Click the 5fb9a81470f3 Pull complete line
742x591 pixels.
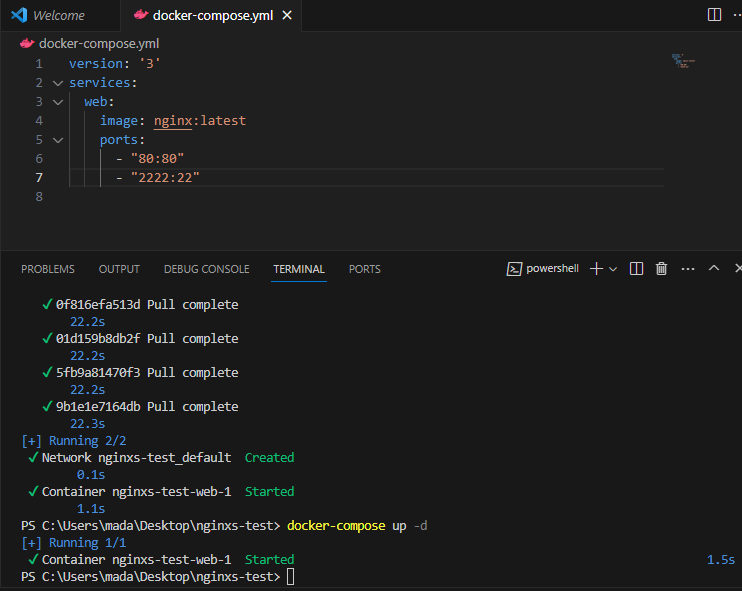pyautogui.click(x=140, y=372)
